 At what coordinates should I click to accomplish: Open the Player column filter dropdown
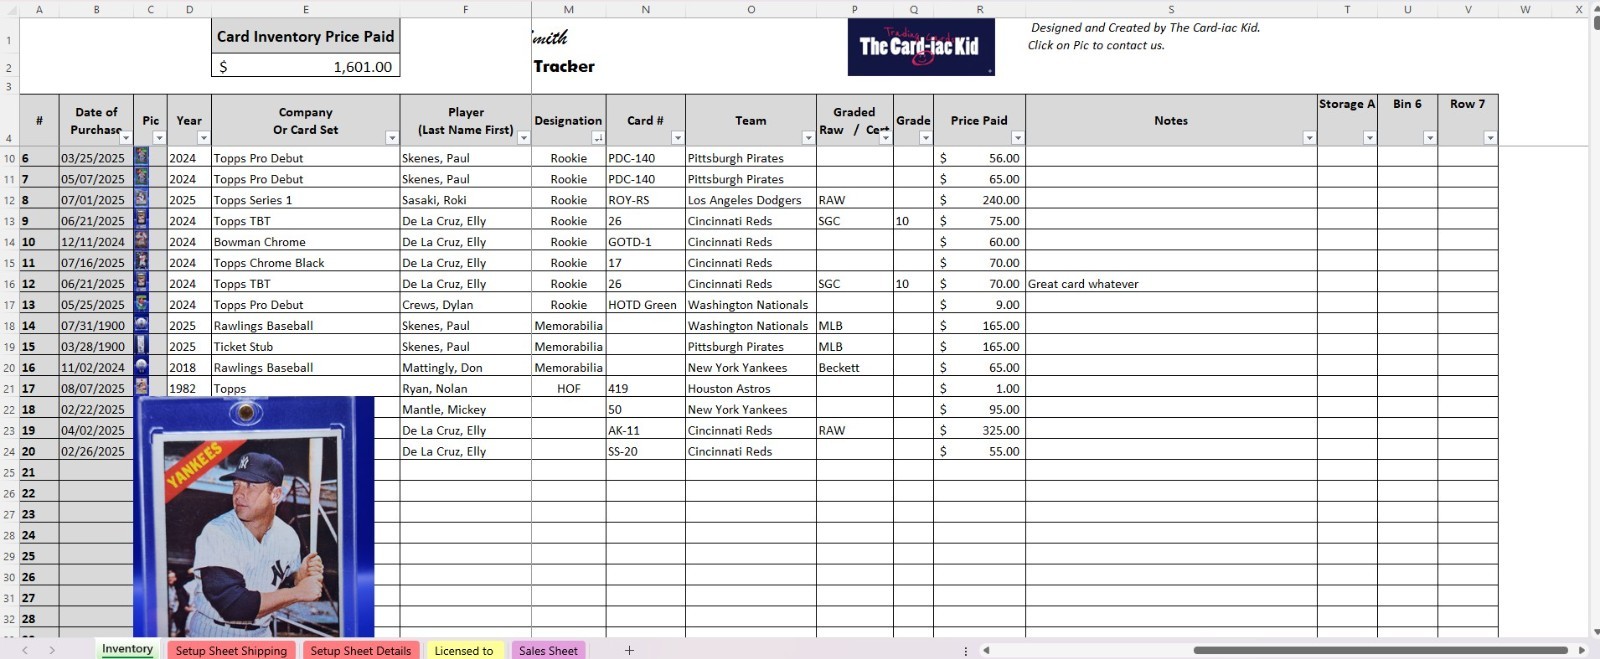tap(523, 138)
